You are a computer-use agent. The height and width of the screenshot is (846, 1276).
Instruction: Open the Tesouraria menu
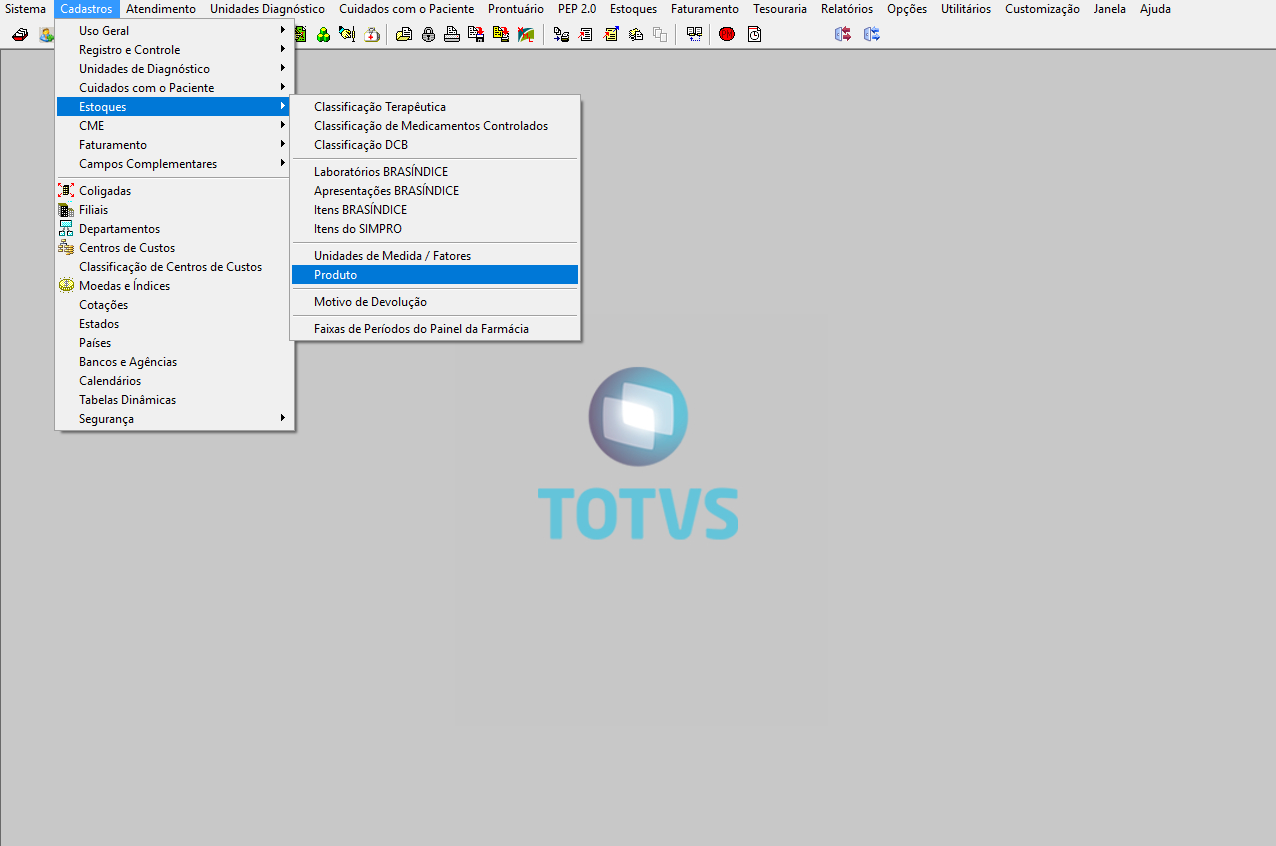(780, 9)
